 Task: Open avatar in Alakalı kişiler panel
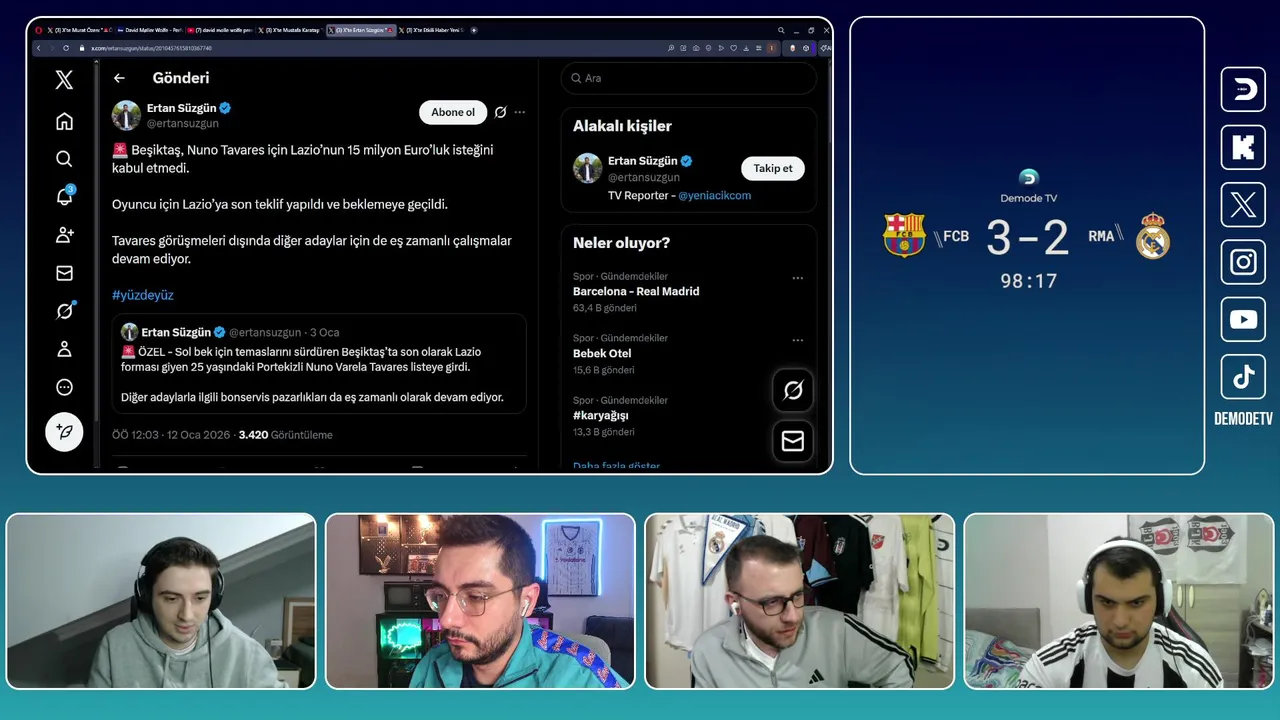click(588, 168)
